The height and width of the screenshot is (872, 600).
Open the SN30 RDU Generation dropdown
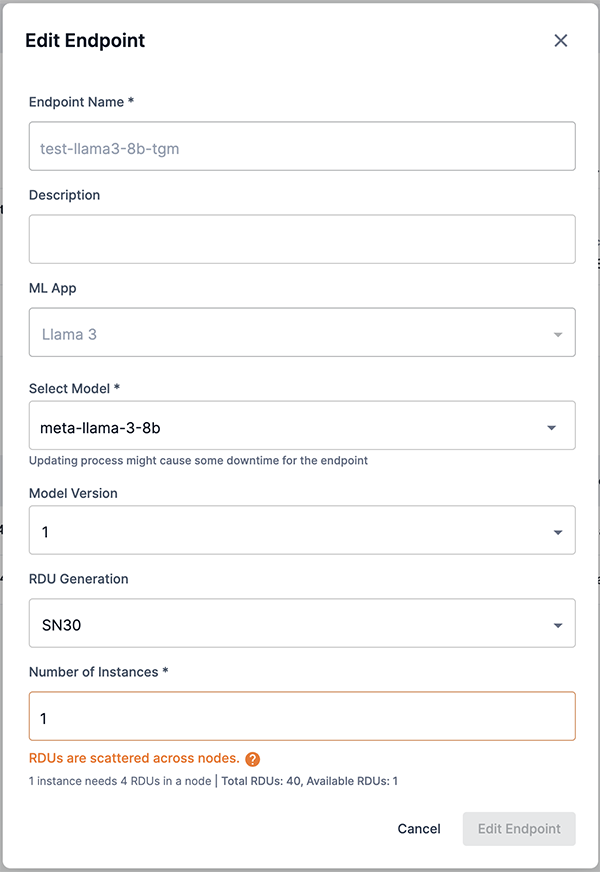302,623
